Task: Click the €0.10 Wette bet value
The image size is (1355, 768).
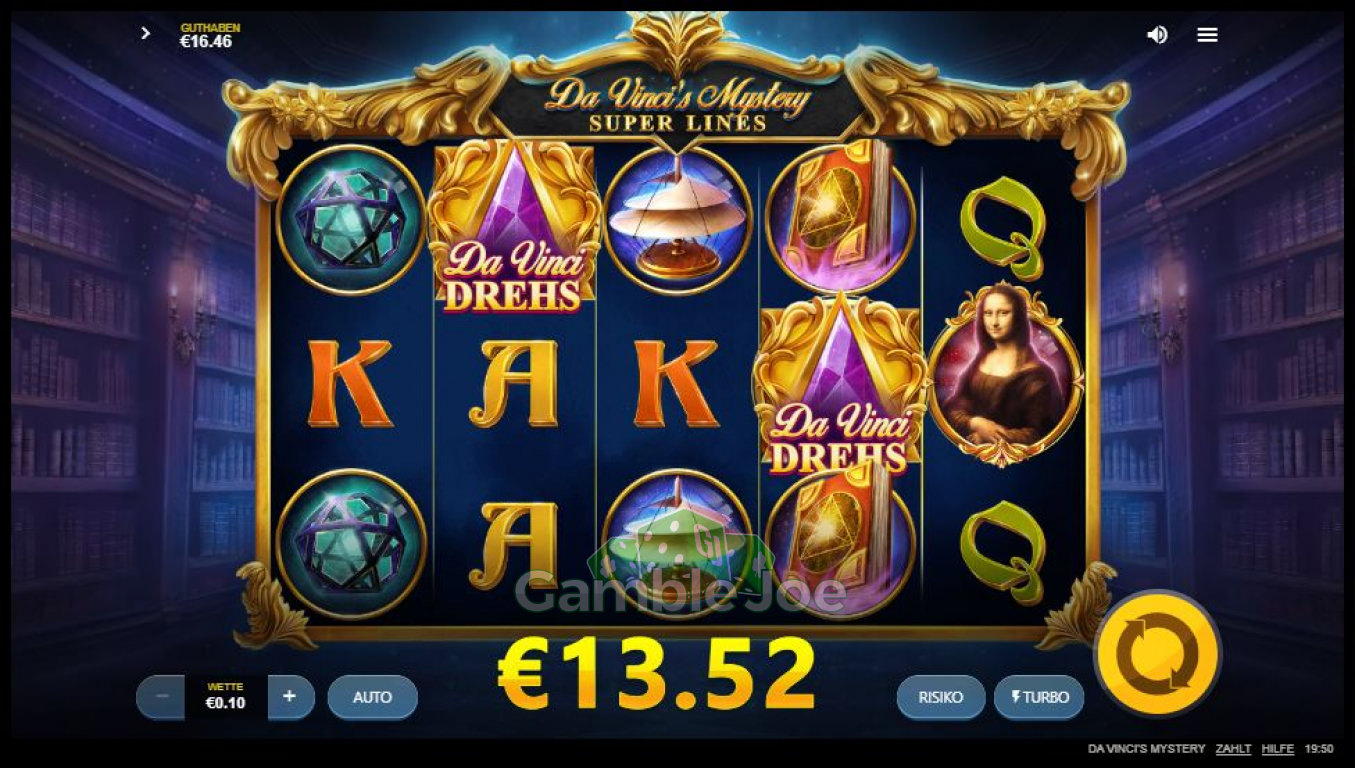Action: (225, 703)
